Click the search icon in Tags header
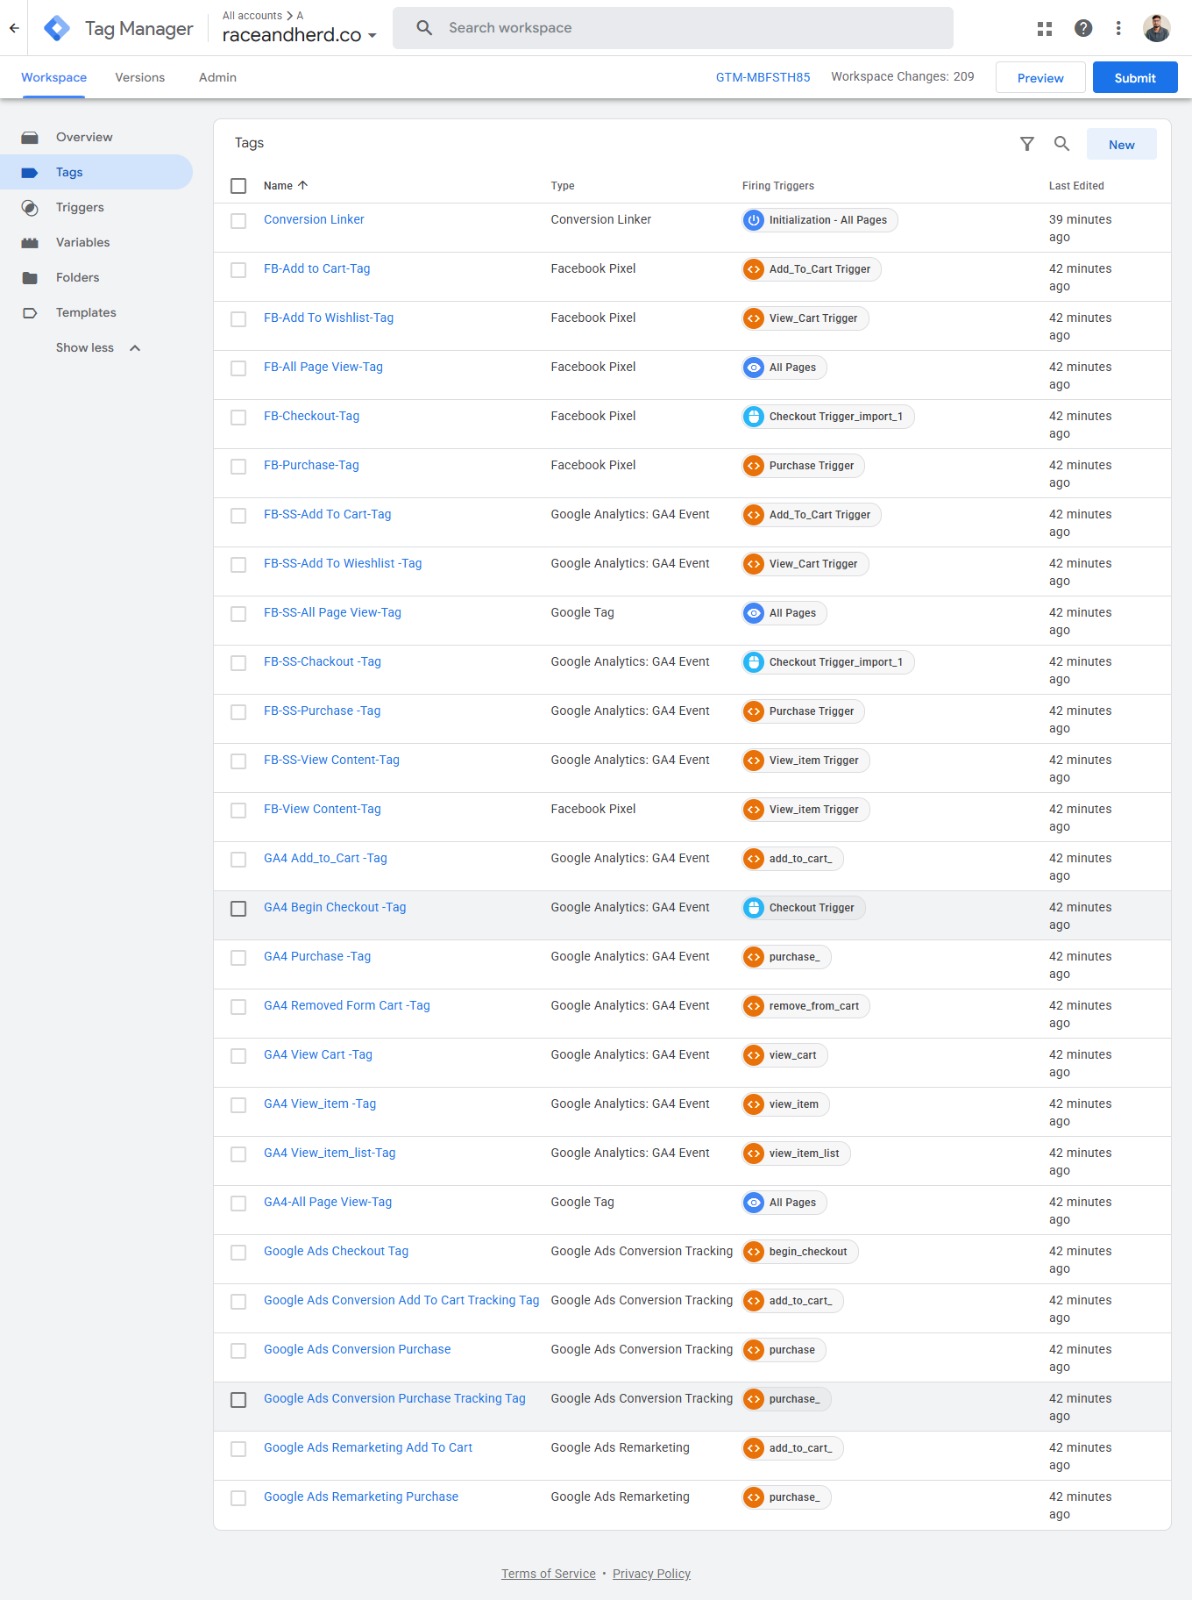 [x=1062, y=144]
